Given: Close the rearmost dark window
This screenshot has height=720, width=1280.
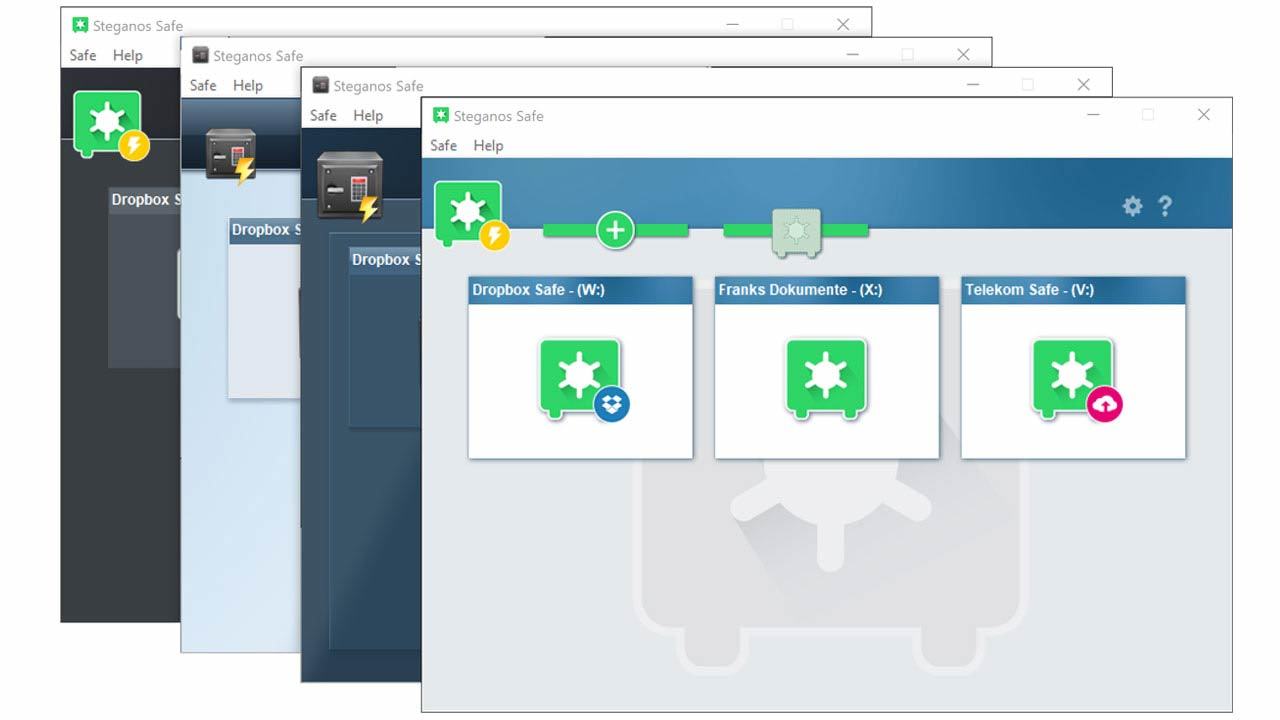Looking at the screenshot, I should coord(844,25).
